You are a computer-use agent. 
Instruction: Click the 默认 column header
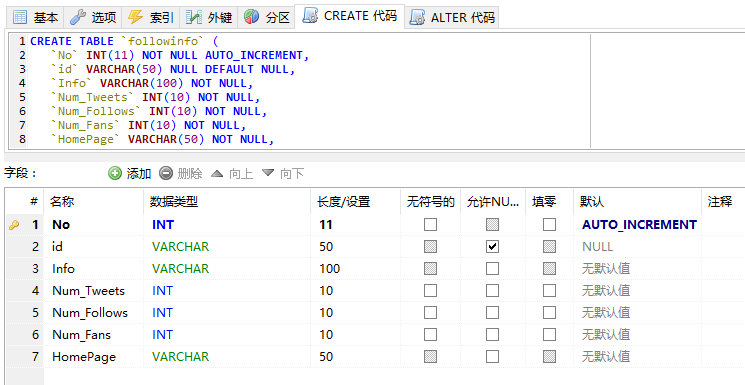592,202
